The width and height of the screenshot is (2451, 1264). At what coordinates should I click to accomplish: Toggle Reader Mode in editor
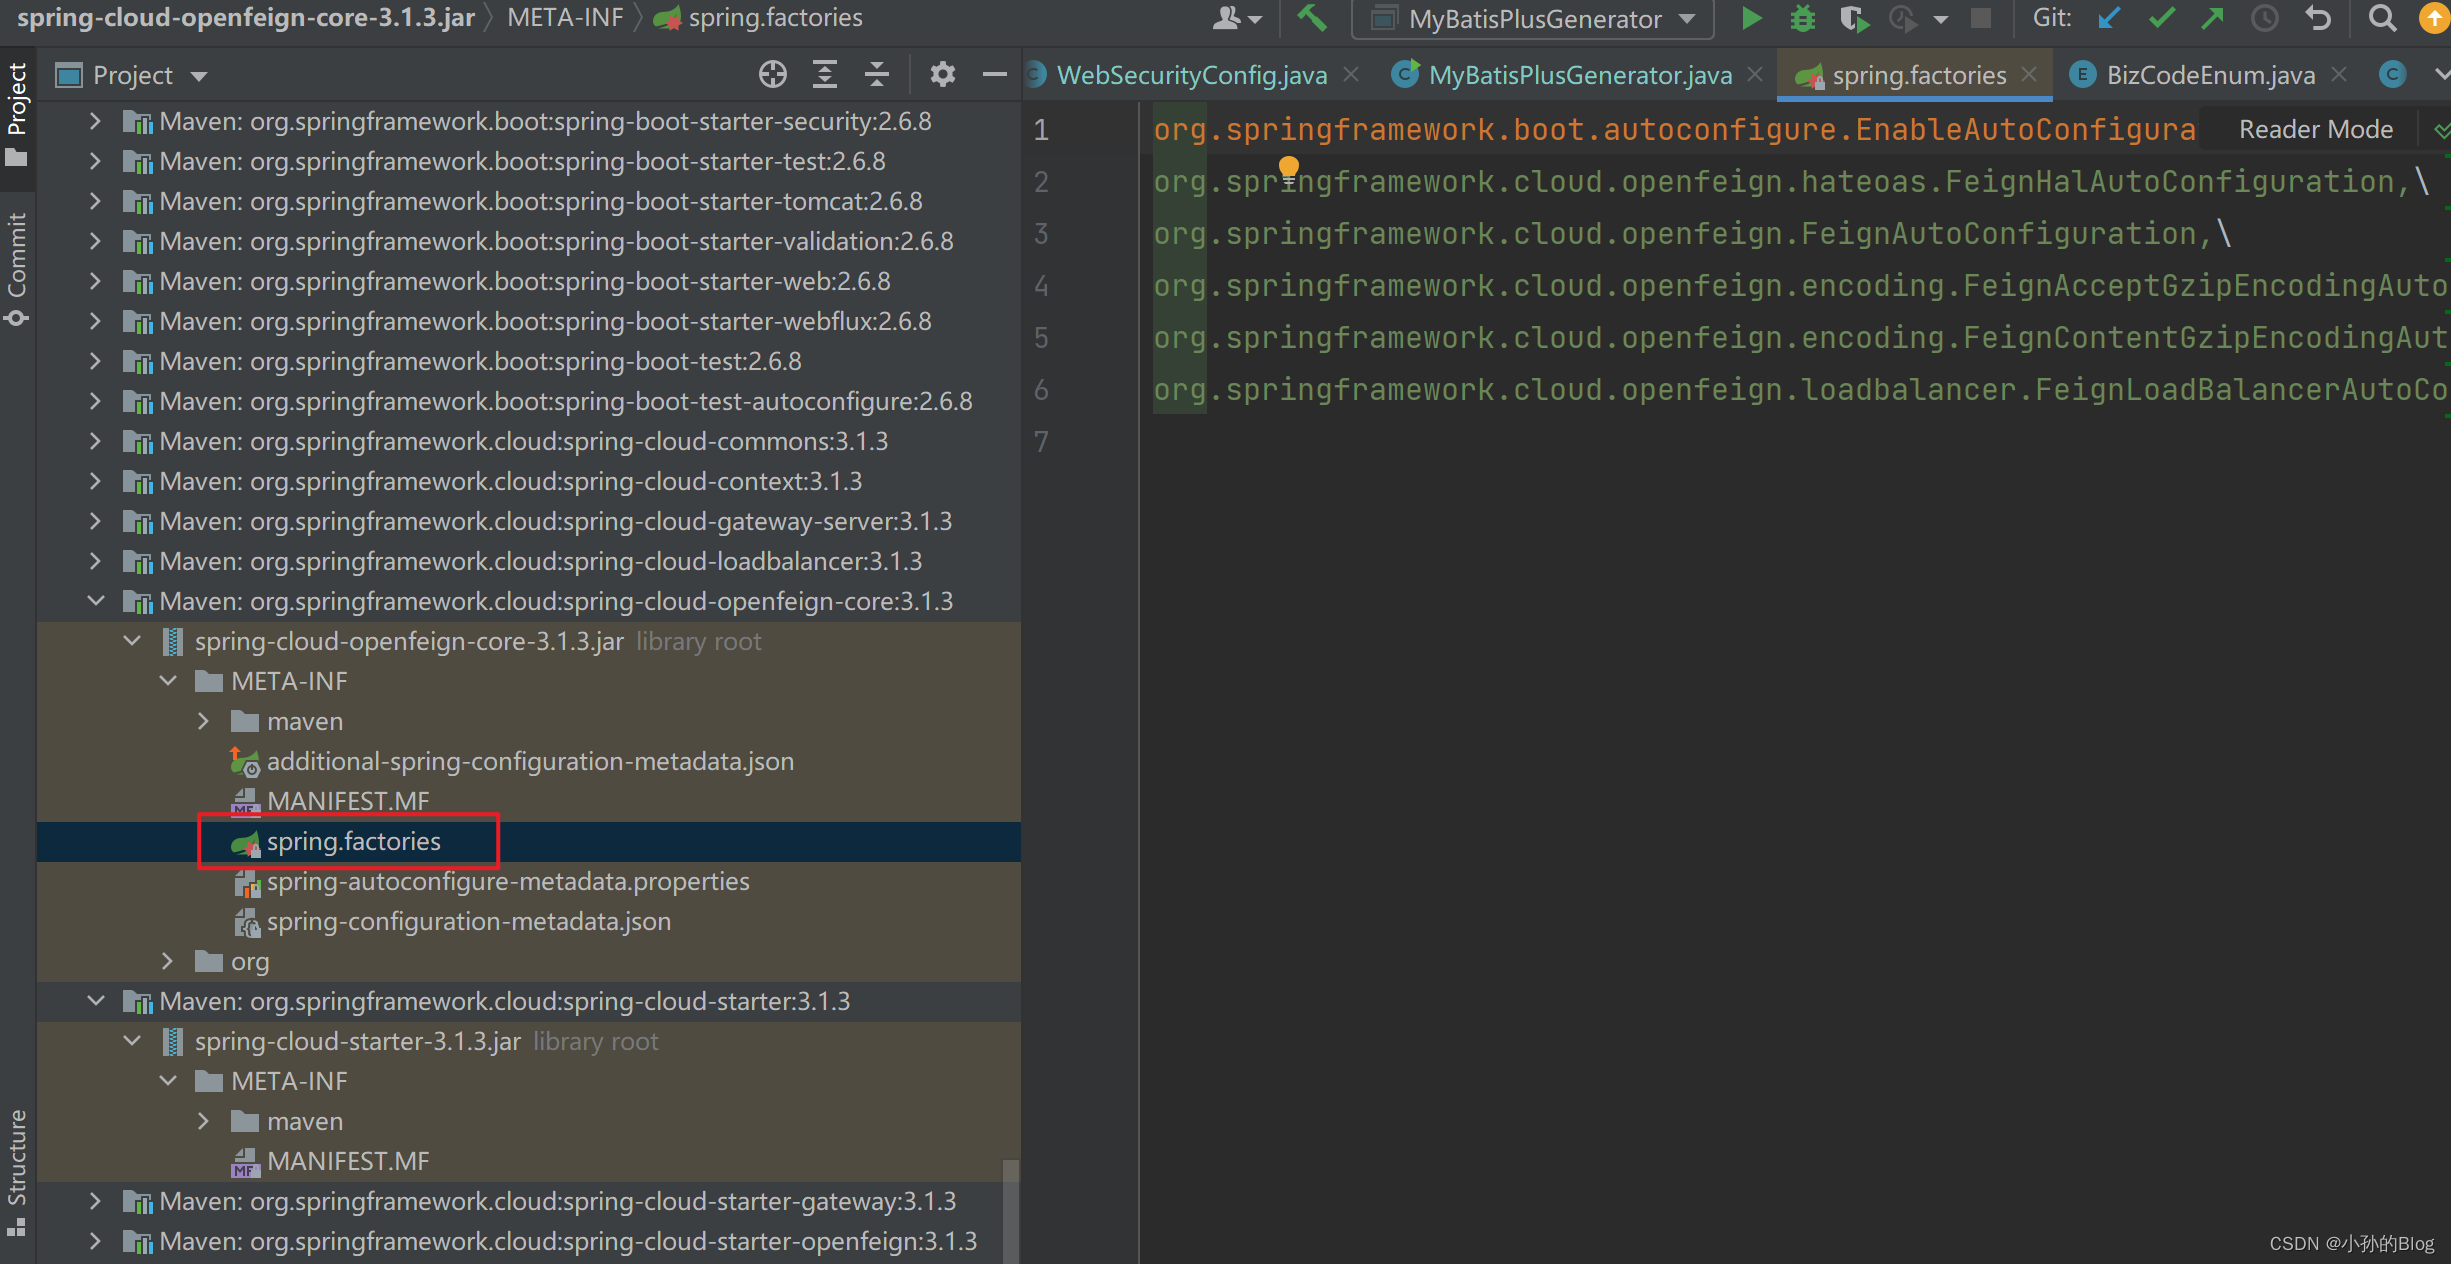click(2315, 129)
